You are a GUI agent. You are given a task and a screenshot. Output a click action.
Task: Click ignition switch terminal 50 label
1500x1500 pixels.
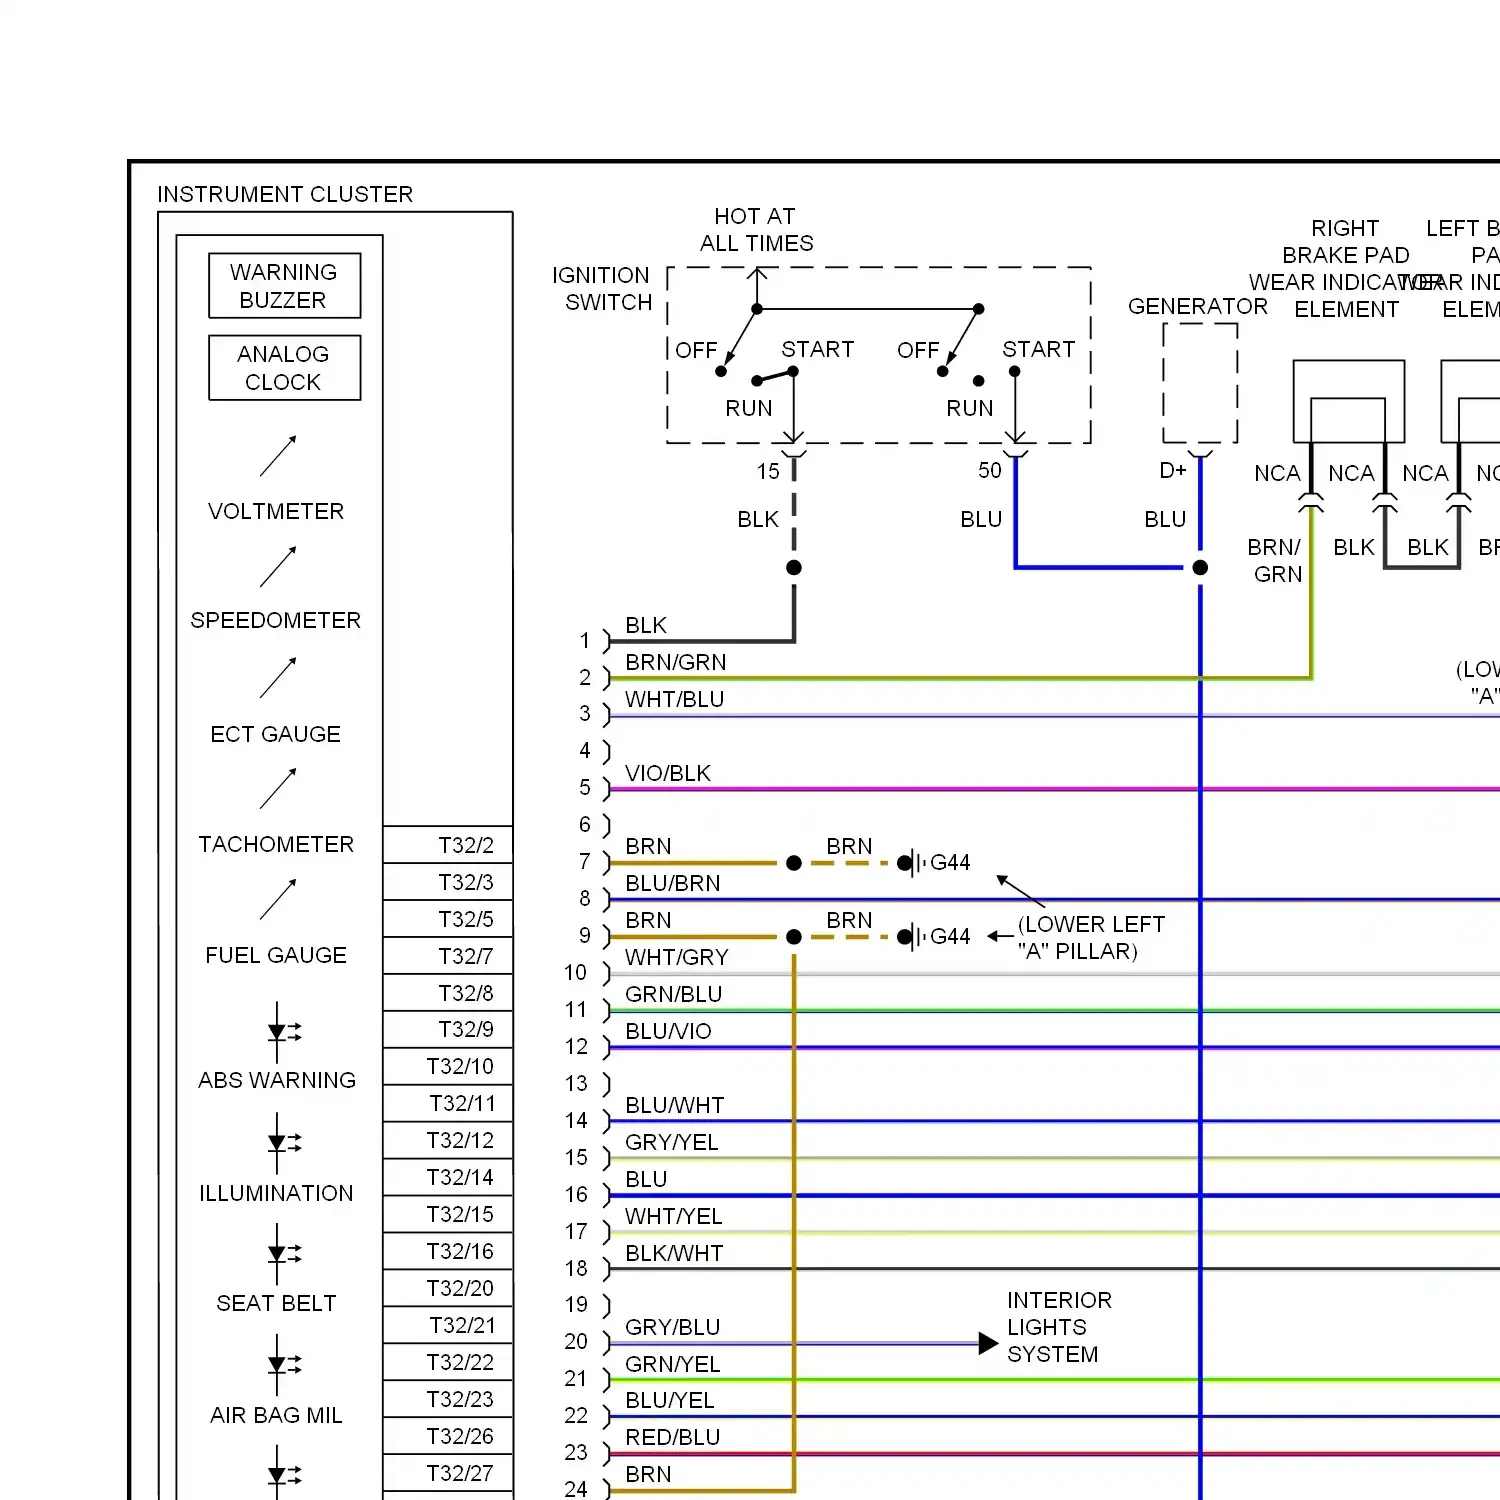(x=989, y=470)
